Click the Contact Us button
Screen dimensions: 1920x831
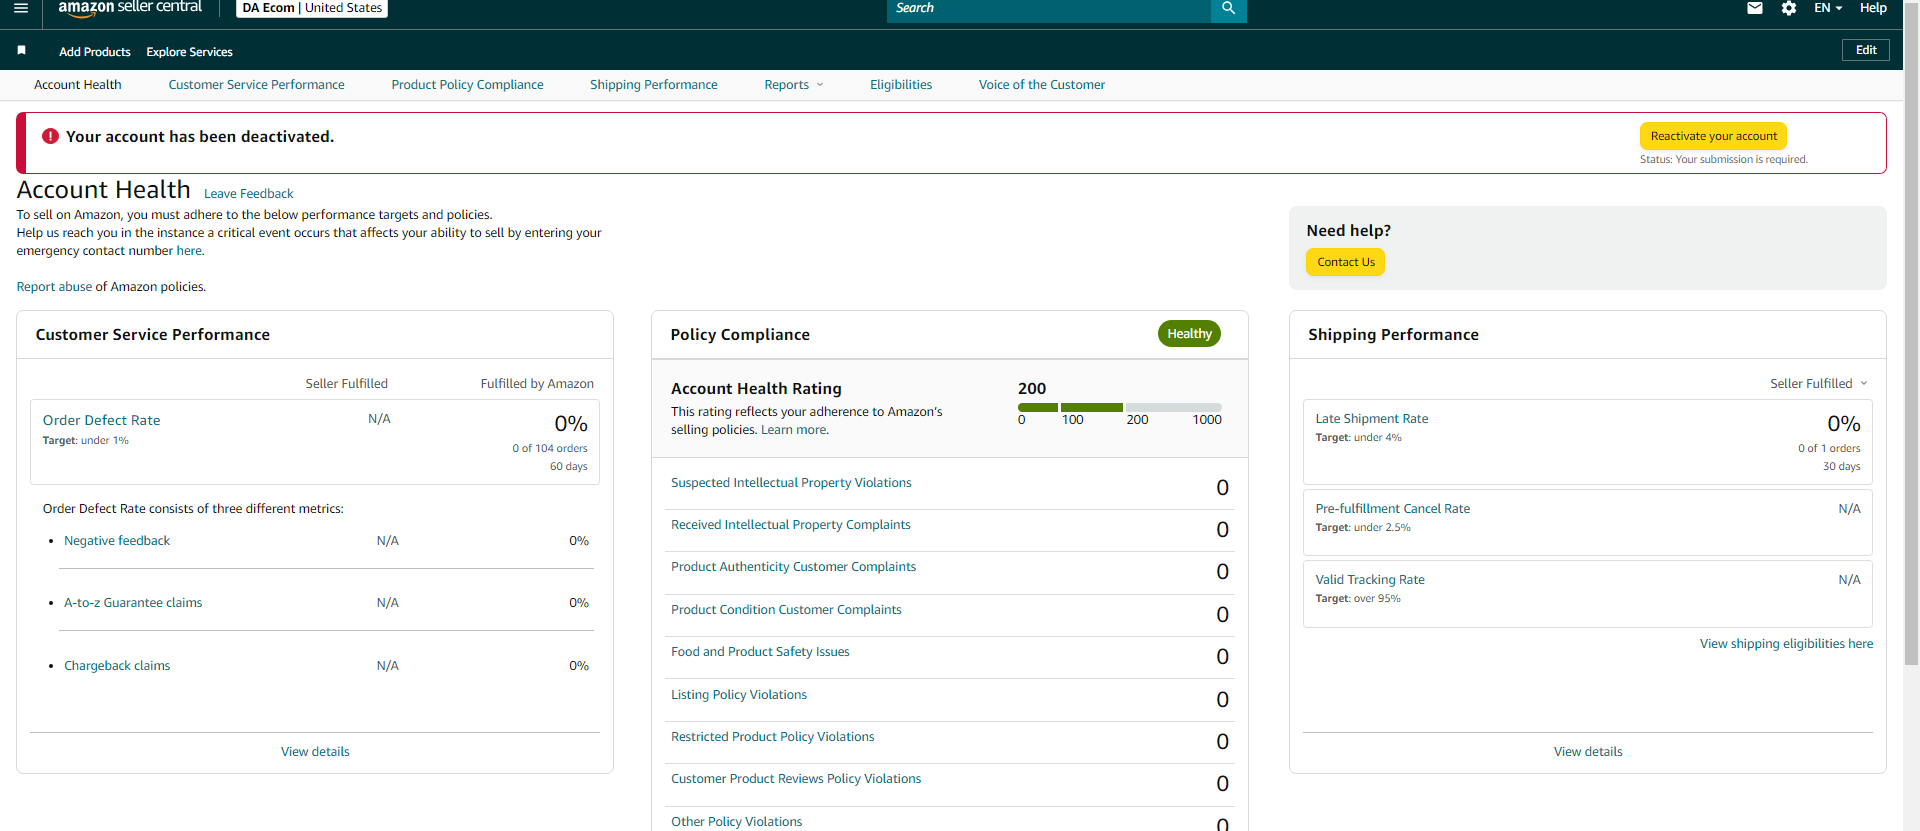tap(1346, 262)
